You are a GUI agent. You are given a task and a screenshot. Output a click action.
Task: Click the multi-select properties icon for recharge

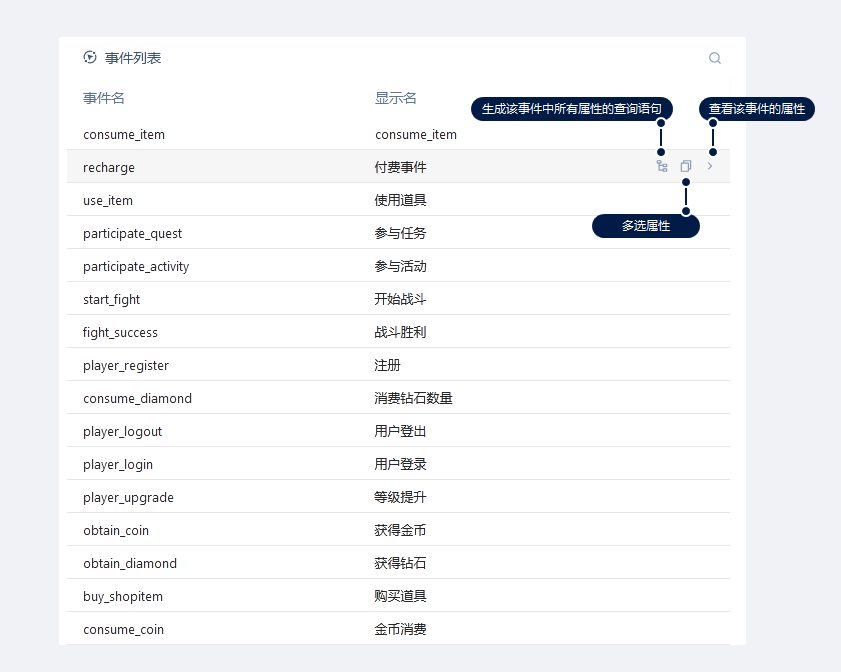[x=686, y=167]
